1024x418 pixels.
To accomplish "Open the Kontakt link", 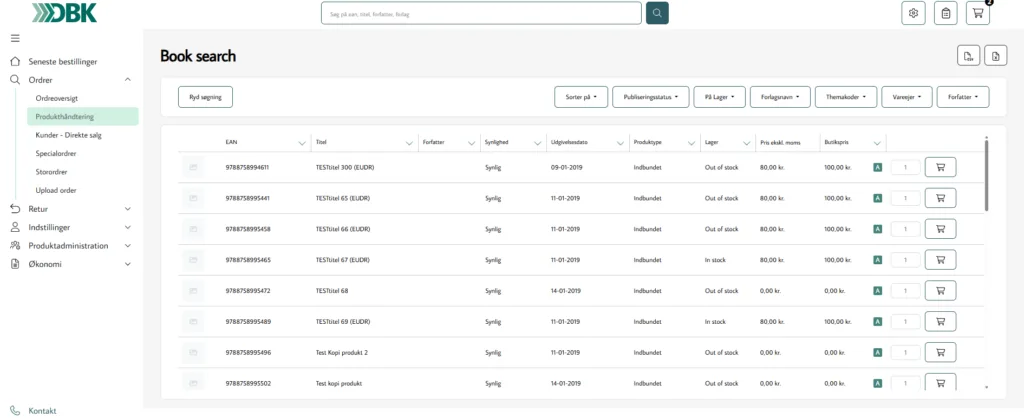I will pos(42,411).
